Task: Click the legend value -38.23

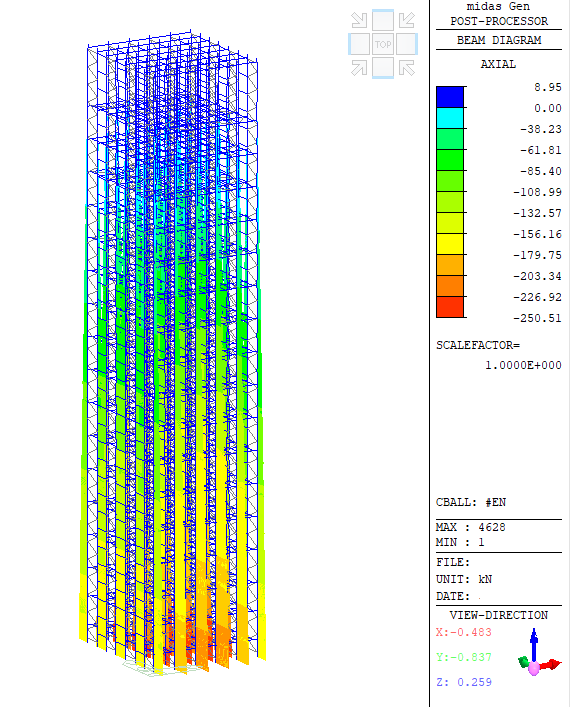Action: [541, 129]
